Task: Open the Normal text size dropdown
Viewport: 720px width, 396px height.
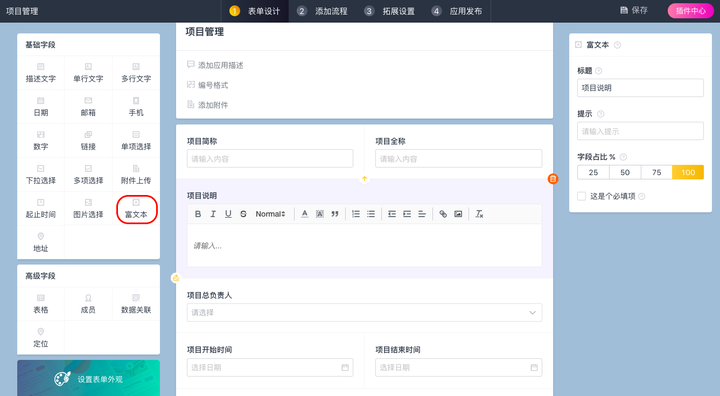Action: [270, 214]
